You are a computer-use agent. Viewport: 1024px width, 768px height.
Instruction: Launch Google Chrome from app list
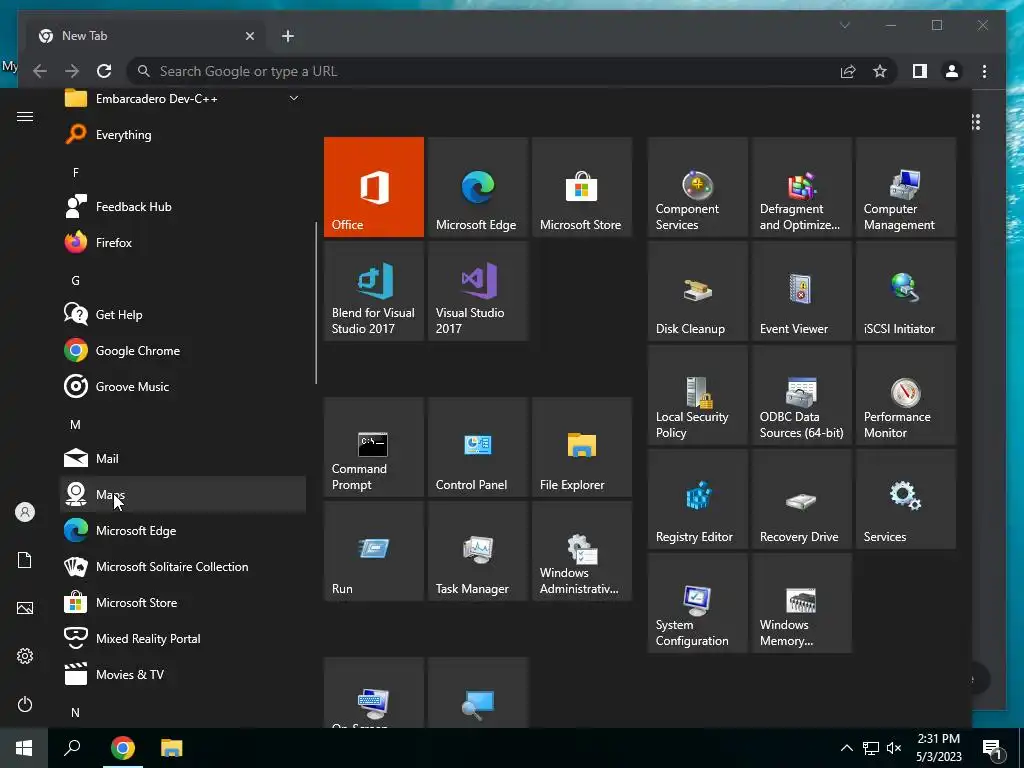183,351
